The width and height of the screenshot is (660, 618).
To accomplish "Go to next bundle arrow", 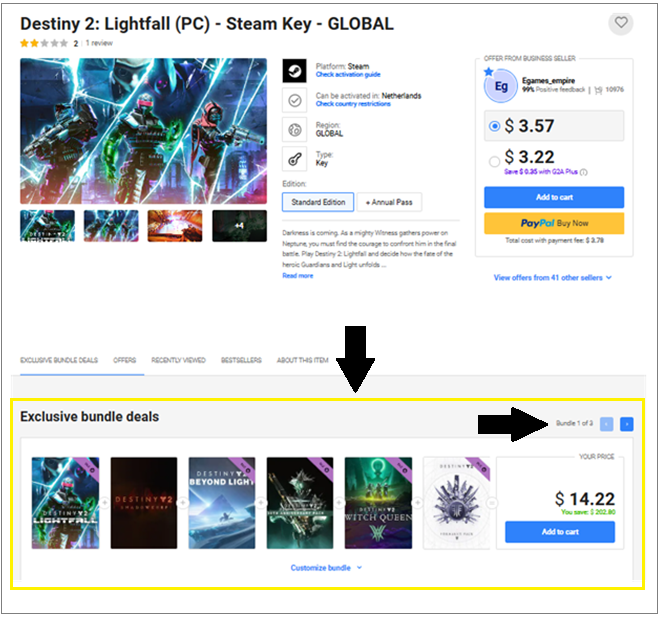I will click(x=626, y=424).
